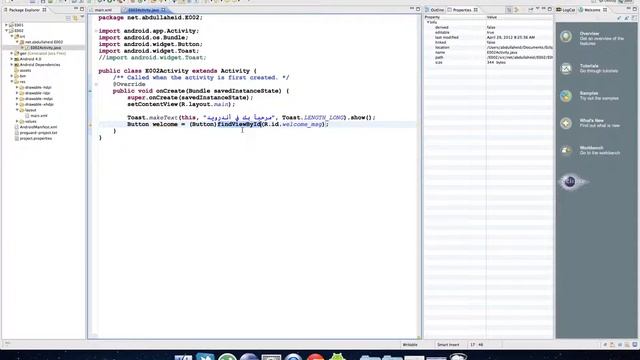
Task: Go to Workbench via its arrow icon
Action: coord(566,151)
